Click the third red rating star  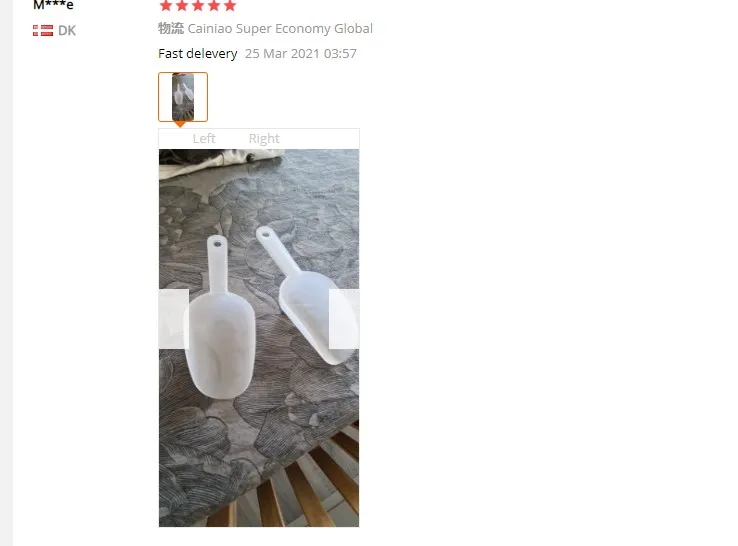(198, 5)
